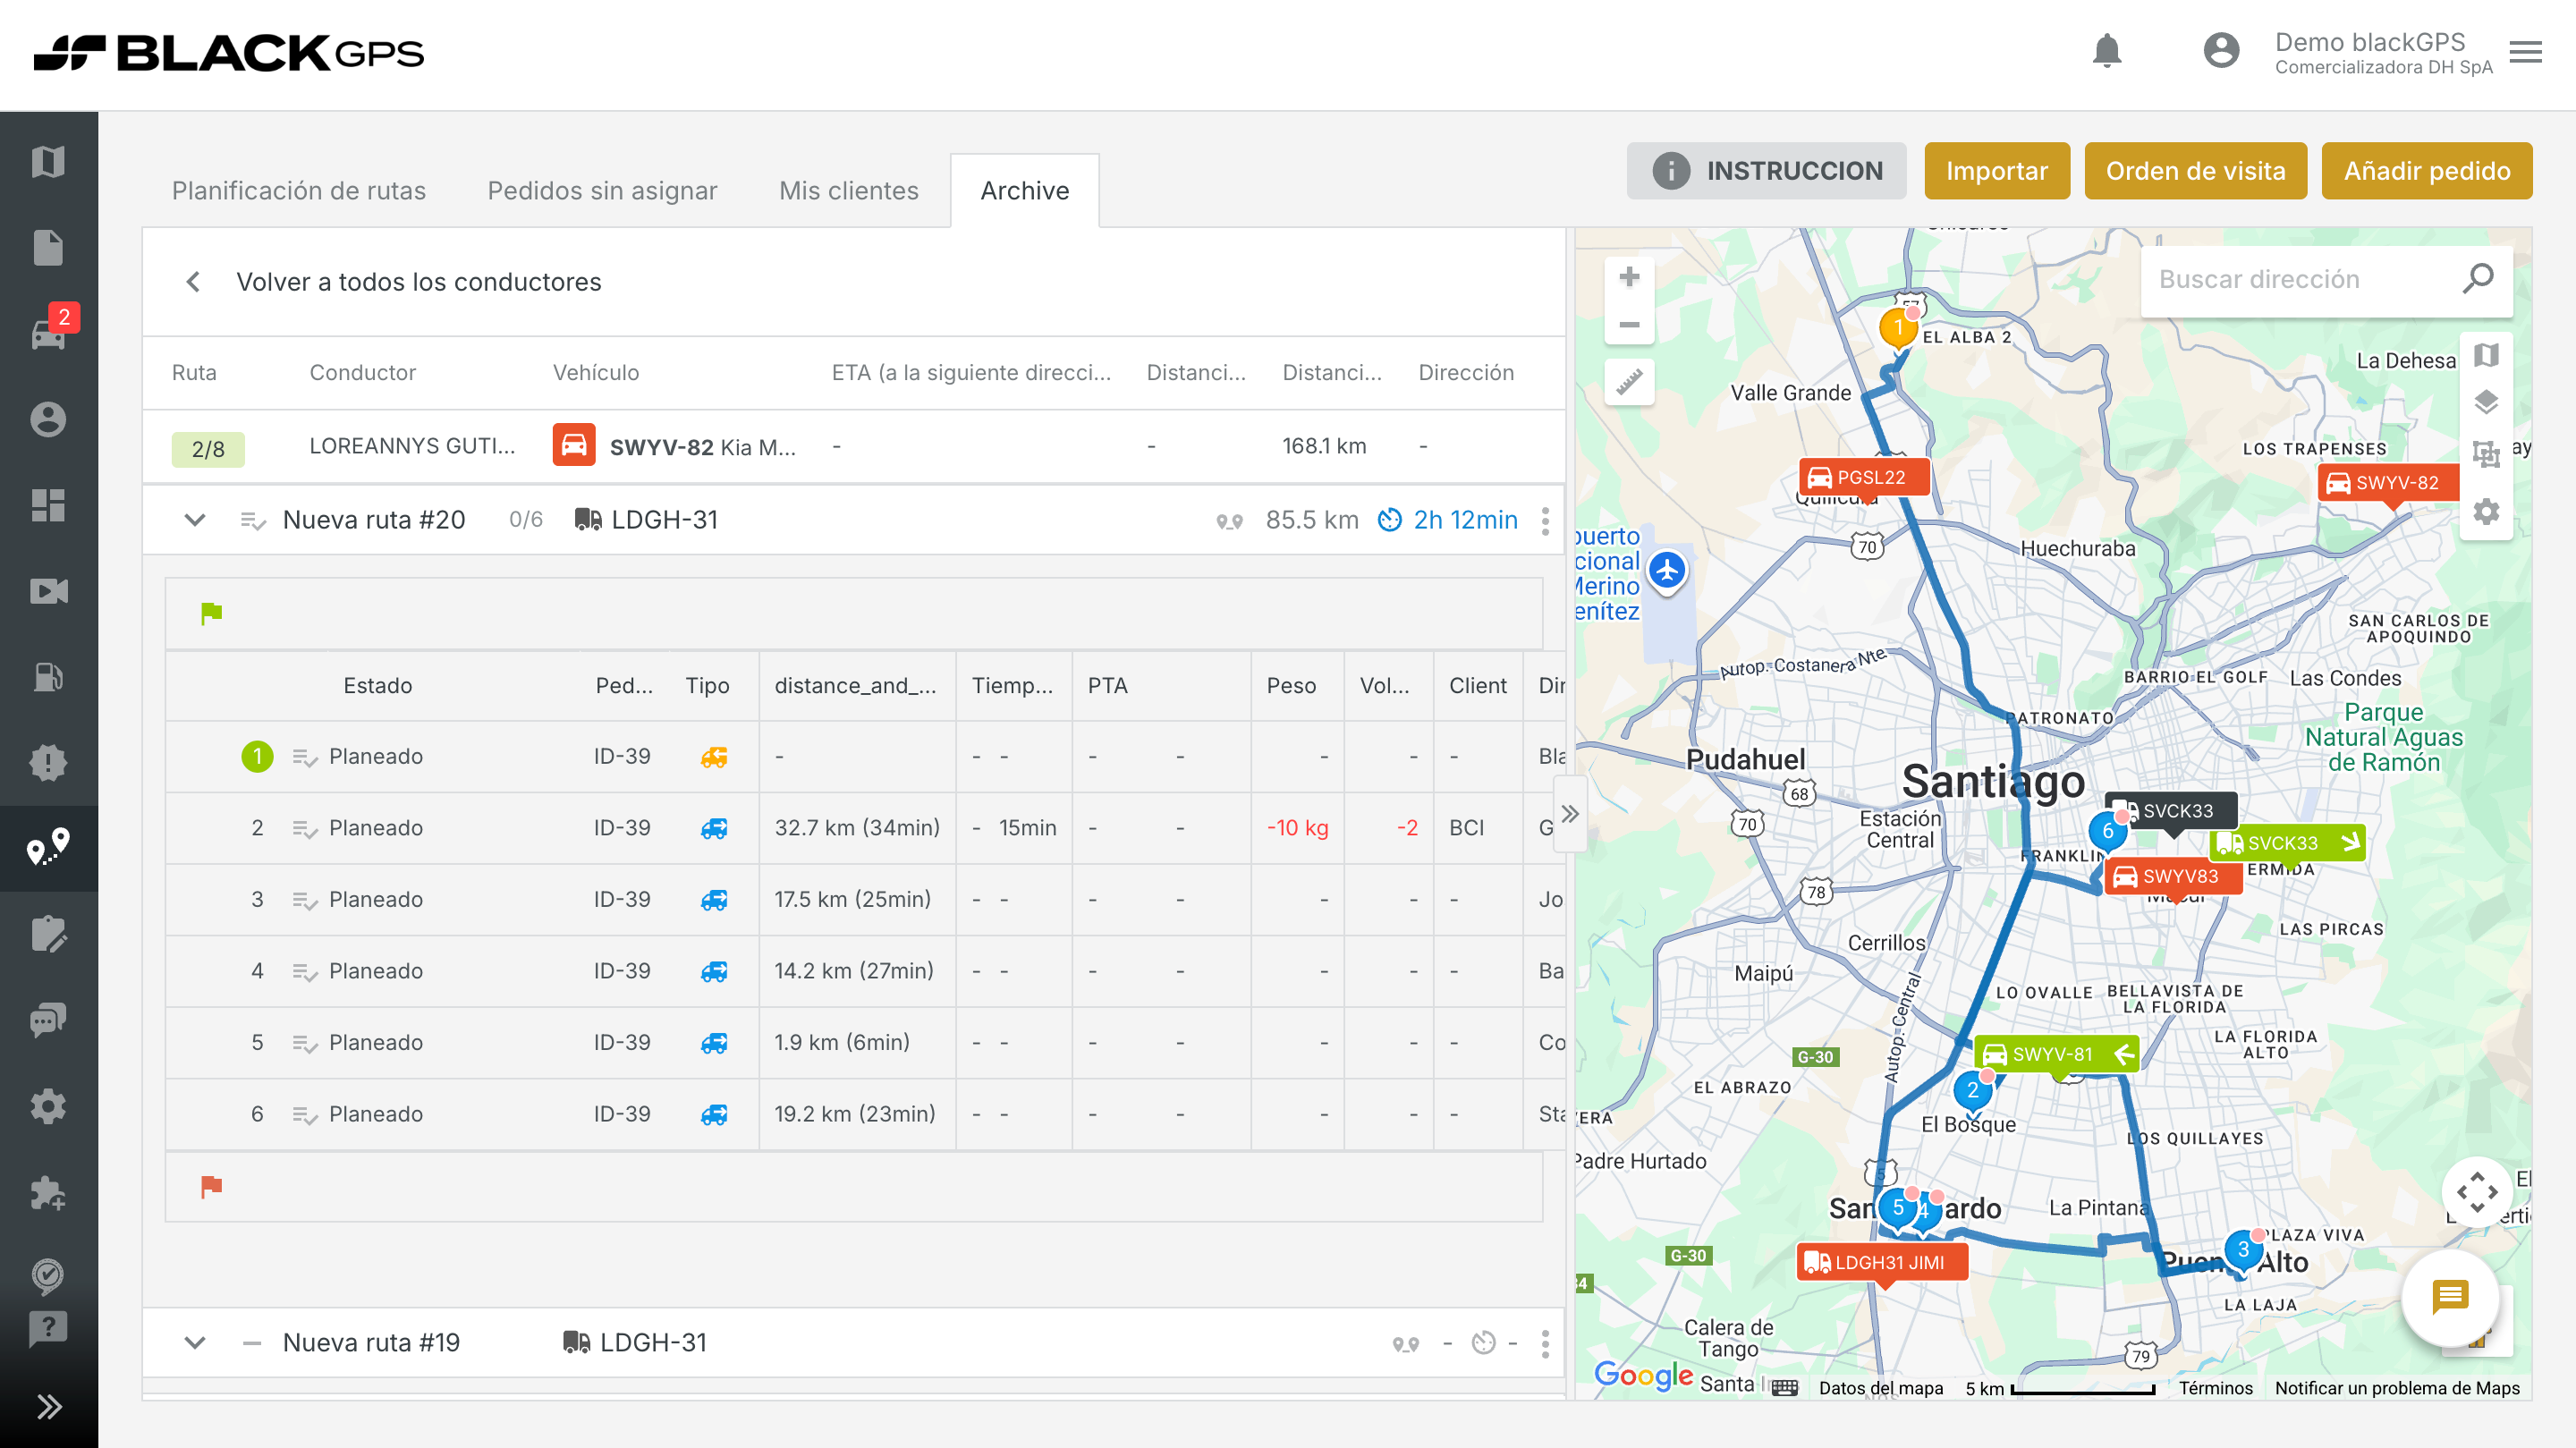Switch to Planificación de rutas tab
This screenshot has width=2576, height=1448.
tap(299, 191)
